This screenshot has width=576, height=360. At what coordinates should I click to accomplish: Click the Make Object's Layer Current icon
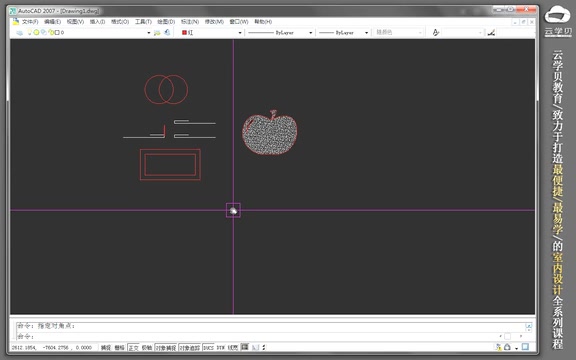(157, 33)
